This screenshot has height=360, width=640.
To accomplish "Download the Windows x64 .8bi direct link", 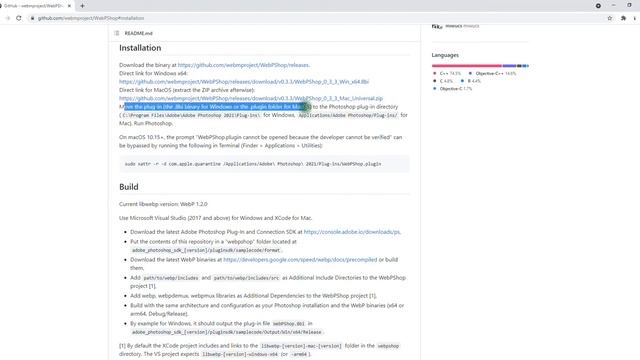I will pyautogui.click(x=244, y=82).
